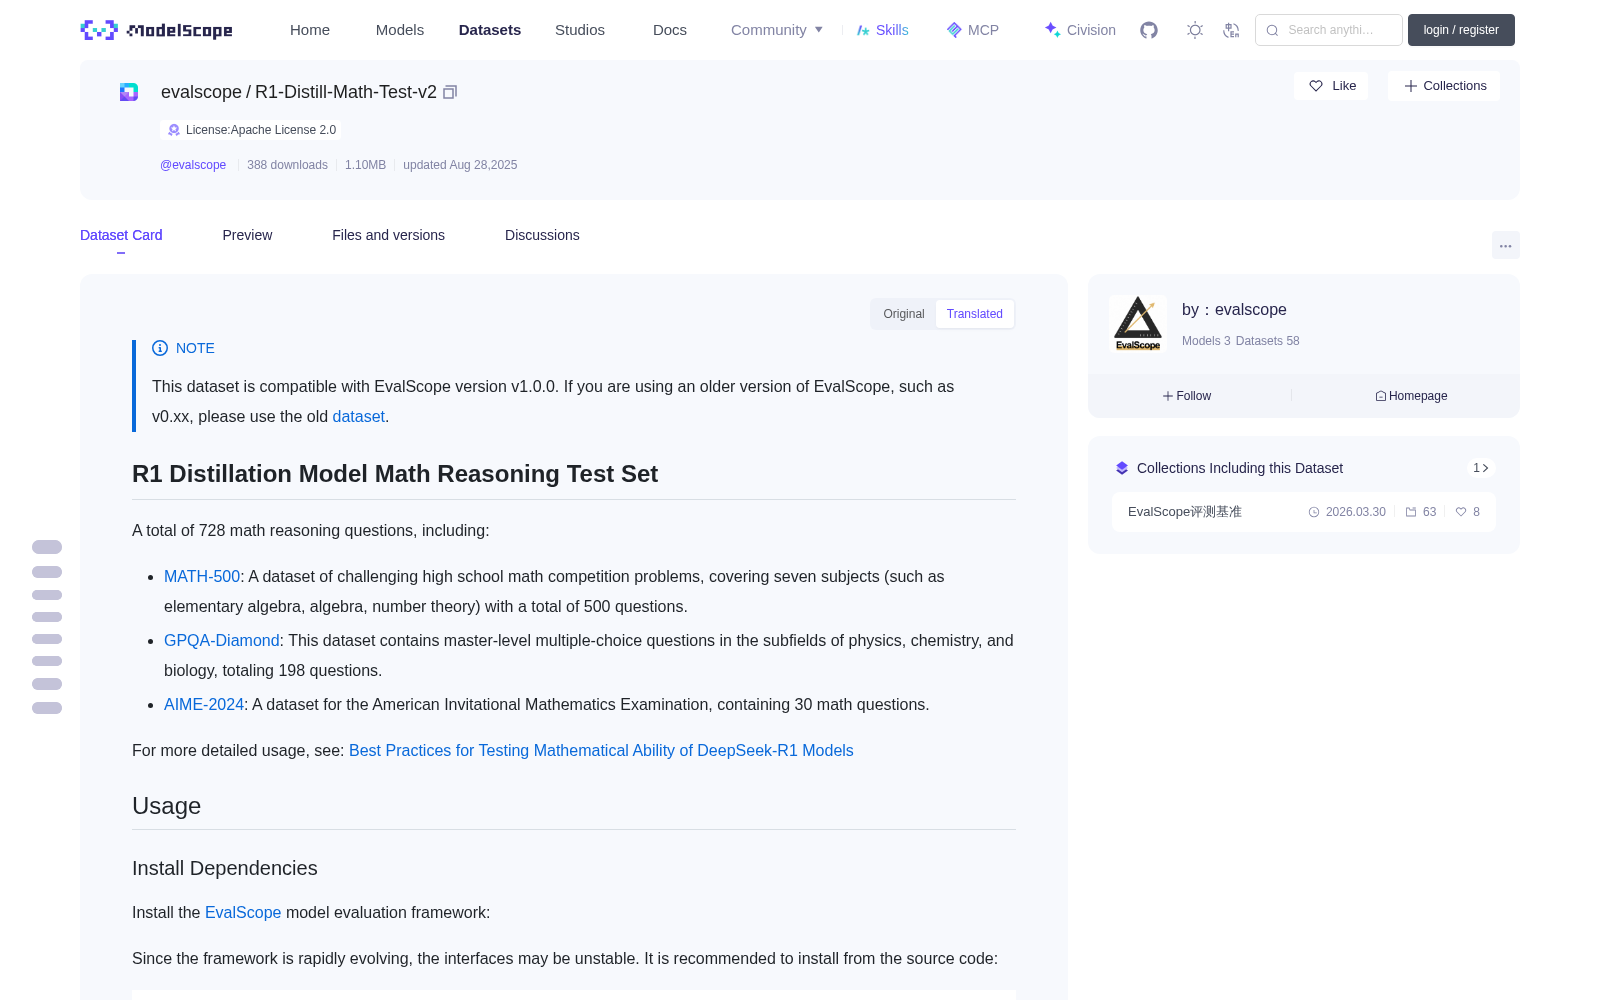
Task: Expand the Community dropdown menu
Action: pyautogui.click(x=777, y=30)
